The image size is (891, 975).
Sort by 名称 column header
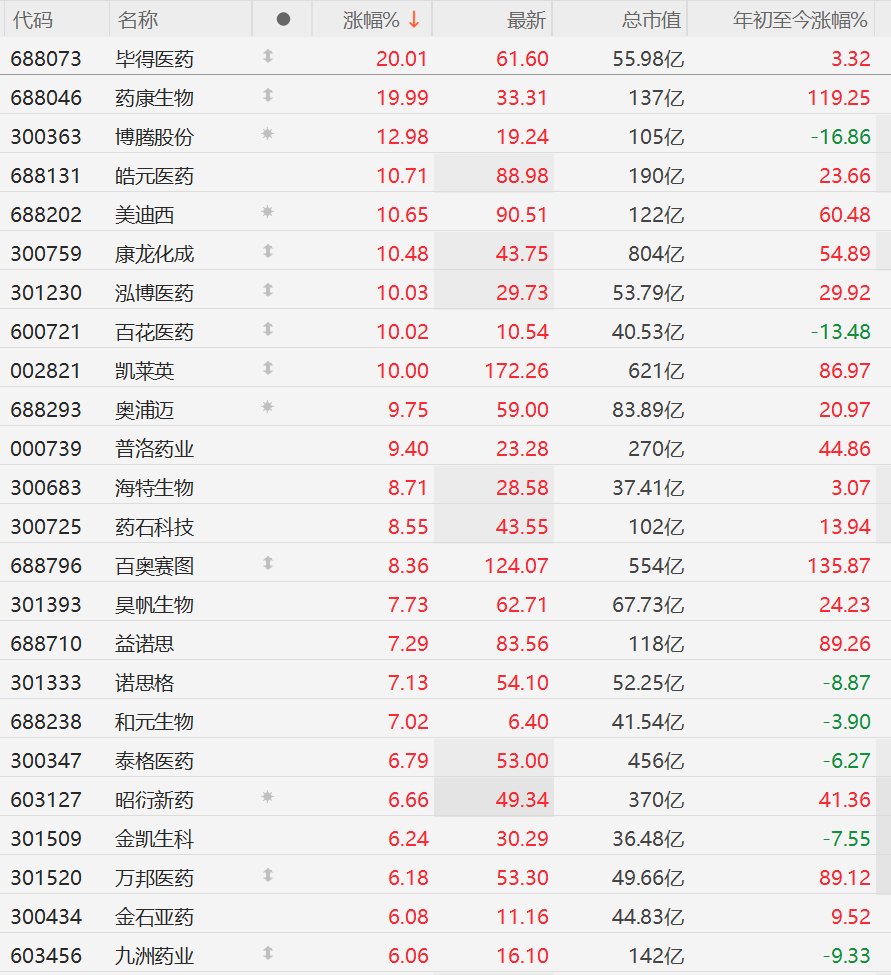137,20
